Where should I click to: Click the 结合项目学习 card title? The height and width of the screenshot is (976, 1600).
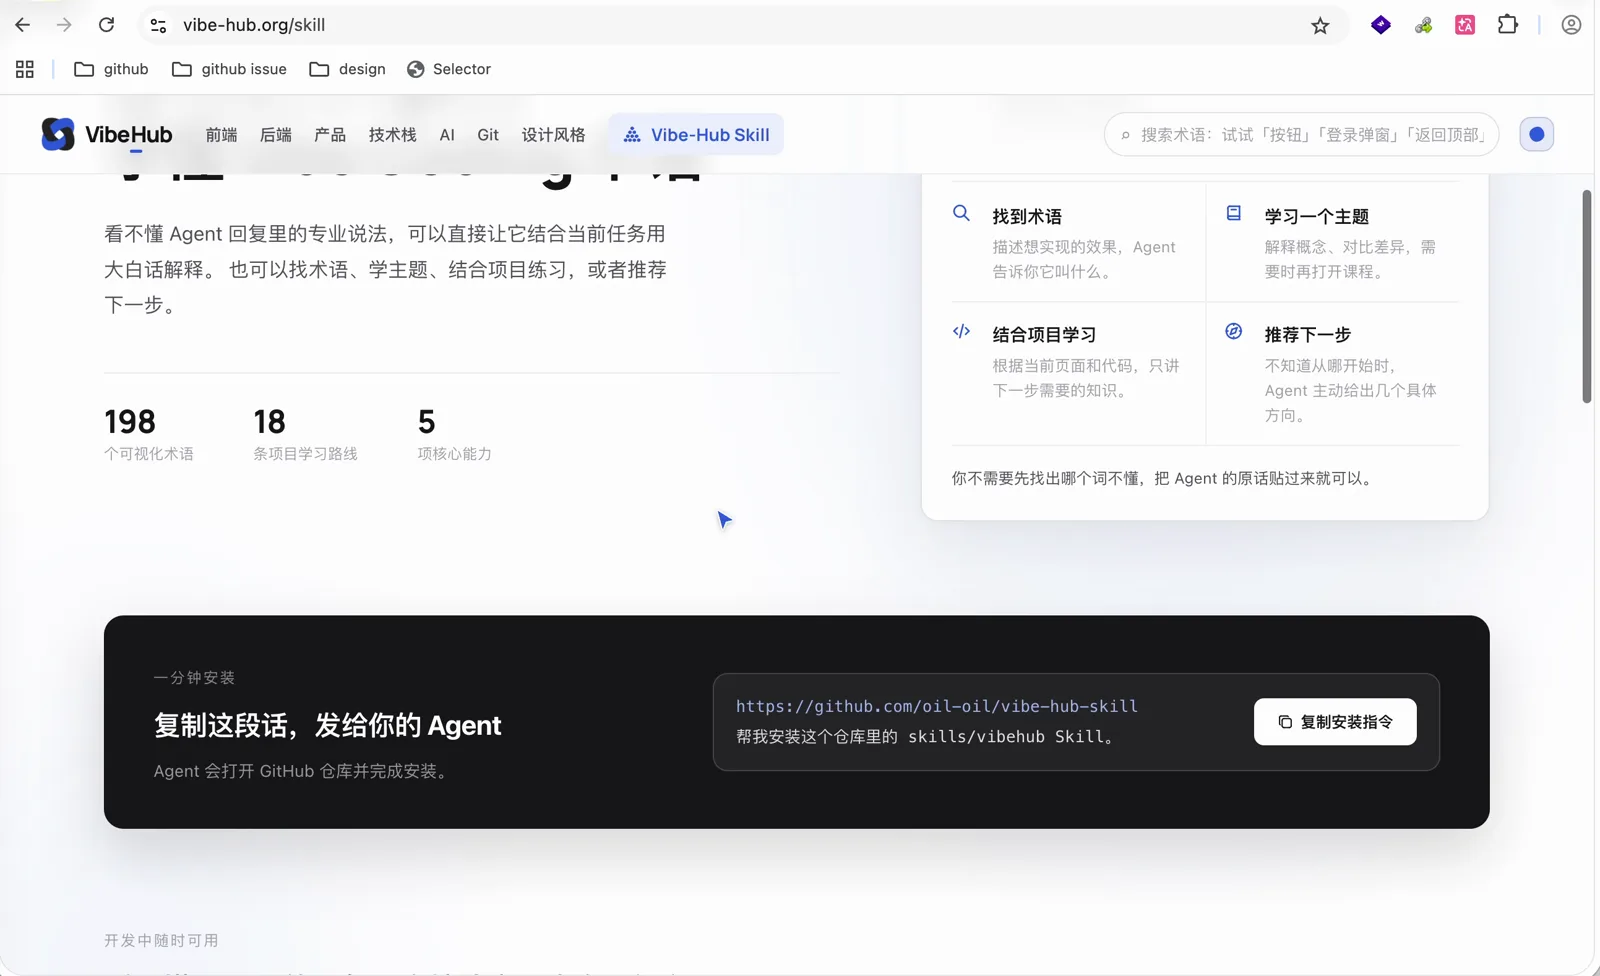(x=1044, y=334)
